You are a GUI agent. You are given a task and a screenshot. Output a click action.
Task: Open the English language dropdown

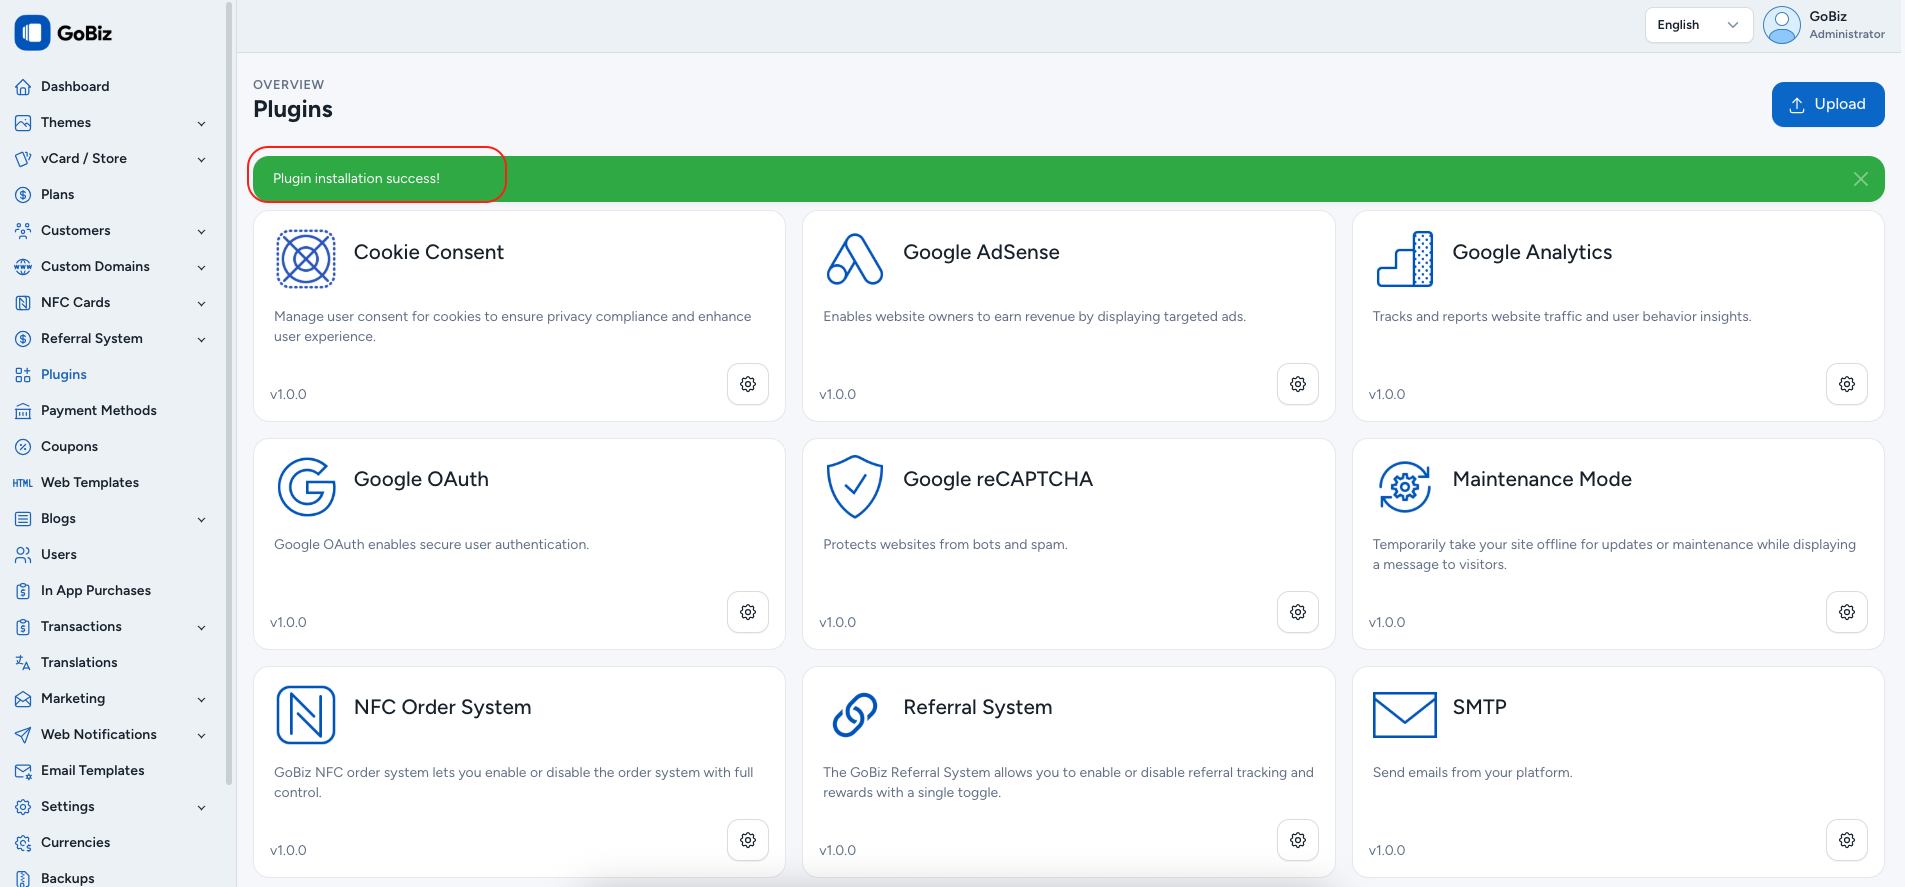tap(1697, 25)
